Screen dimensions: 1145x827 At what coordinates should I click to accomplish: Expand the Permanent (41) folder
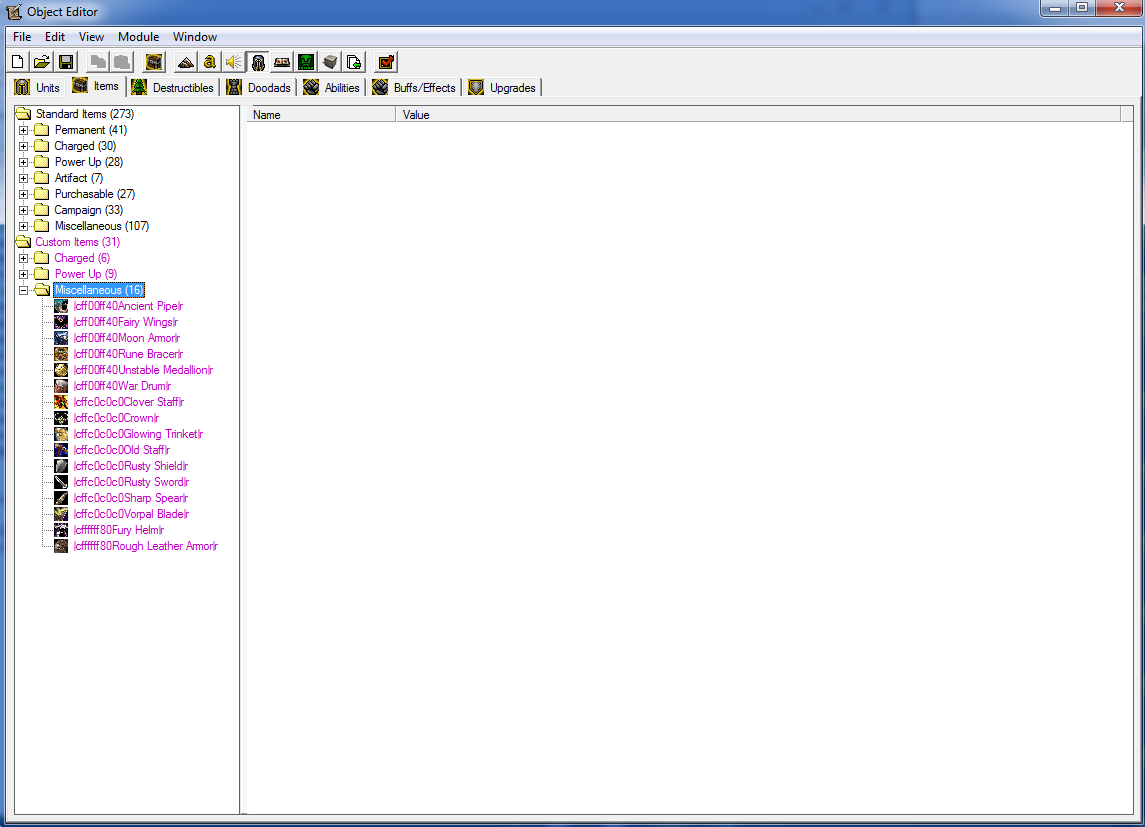click(x=23, y=130)
